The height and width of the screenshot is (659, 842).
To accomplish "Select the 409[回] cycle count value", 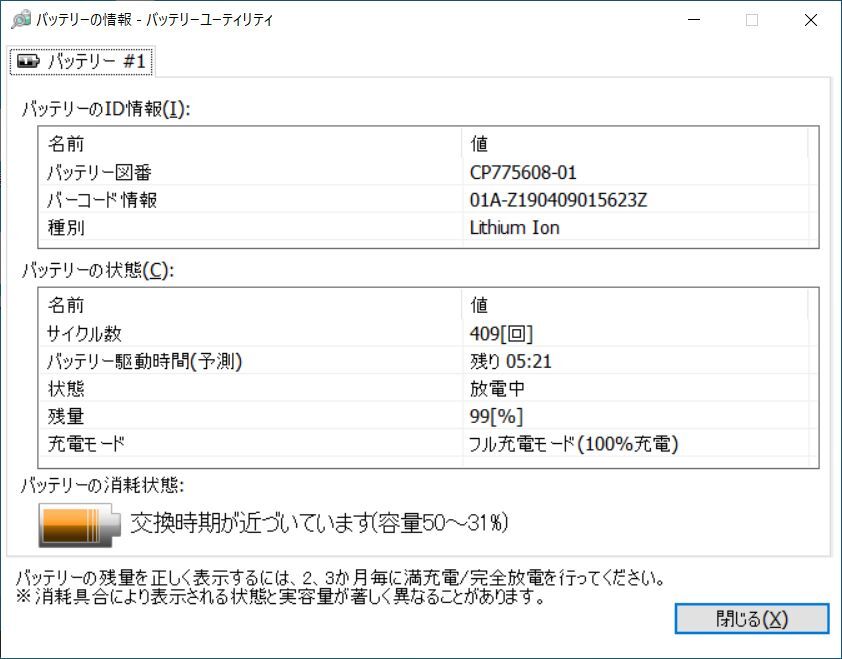I will (x=501, y=334).
